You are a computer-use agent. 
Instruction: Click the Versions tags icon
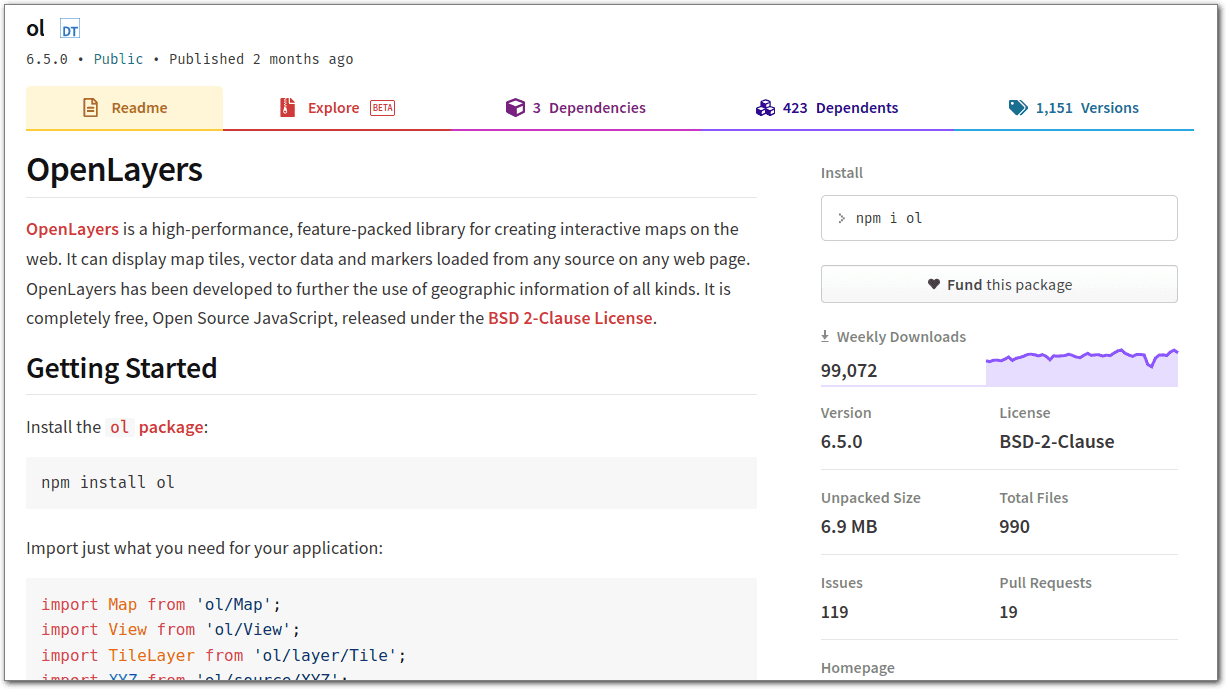(1018, 108)
